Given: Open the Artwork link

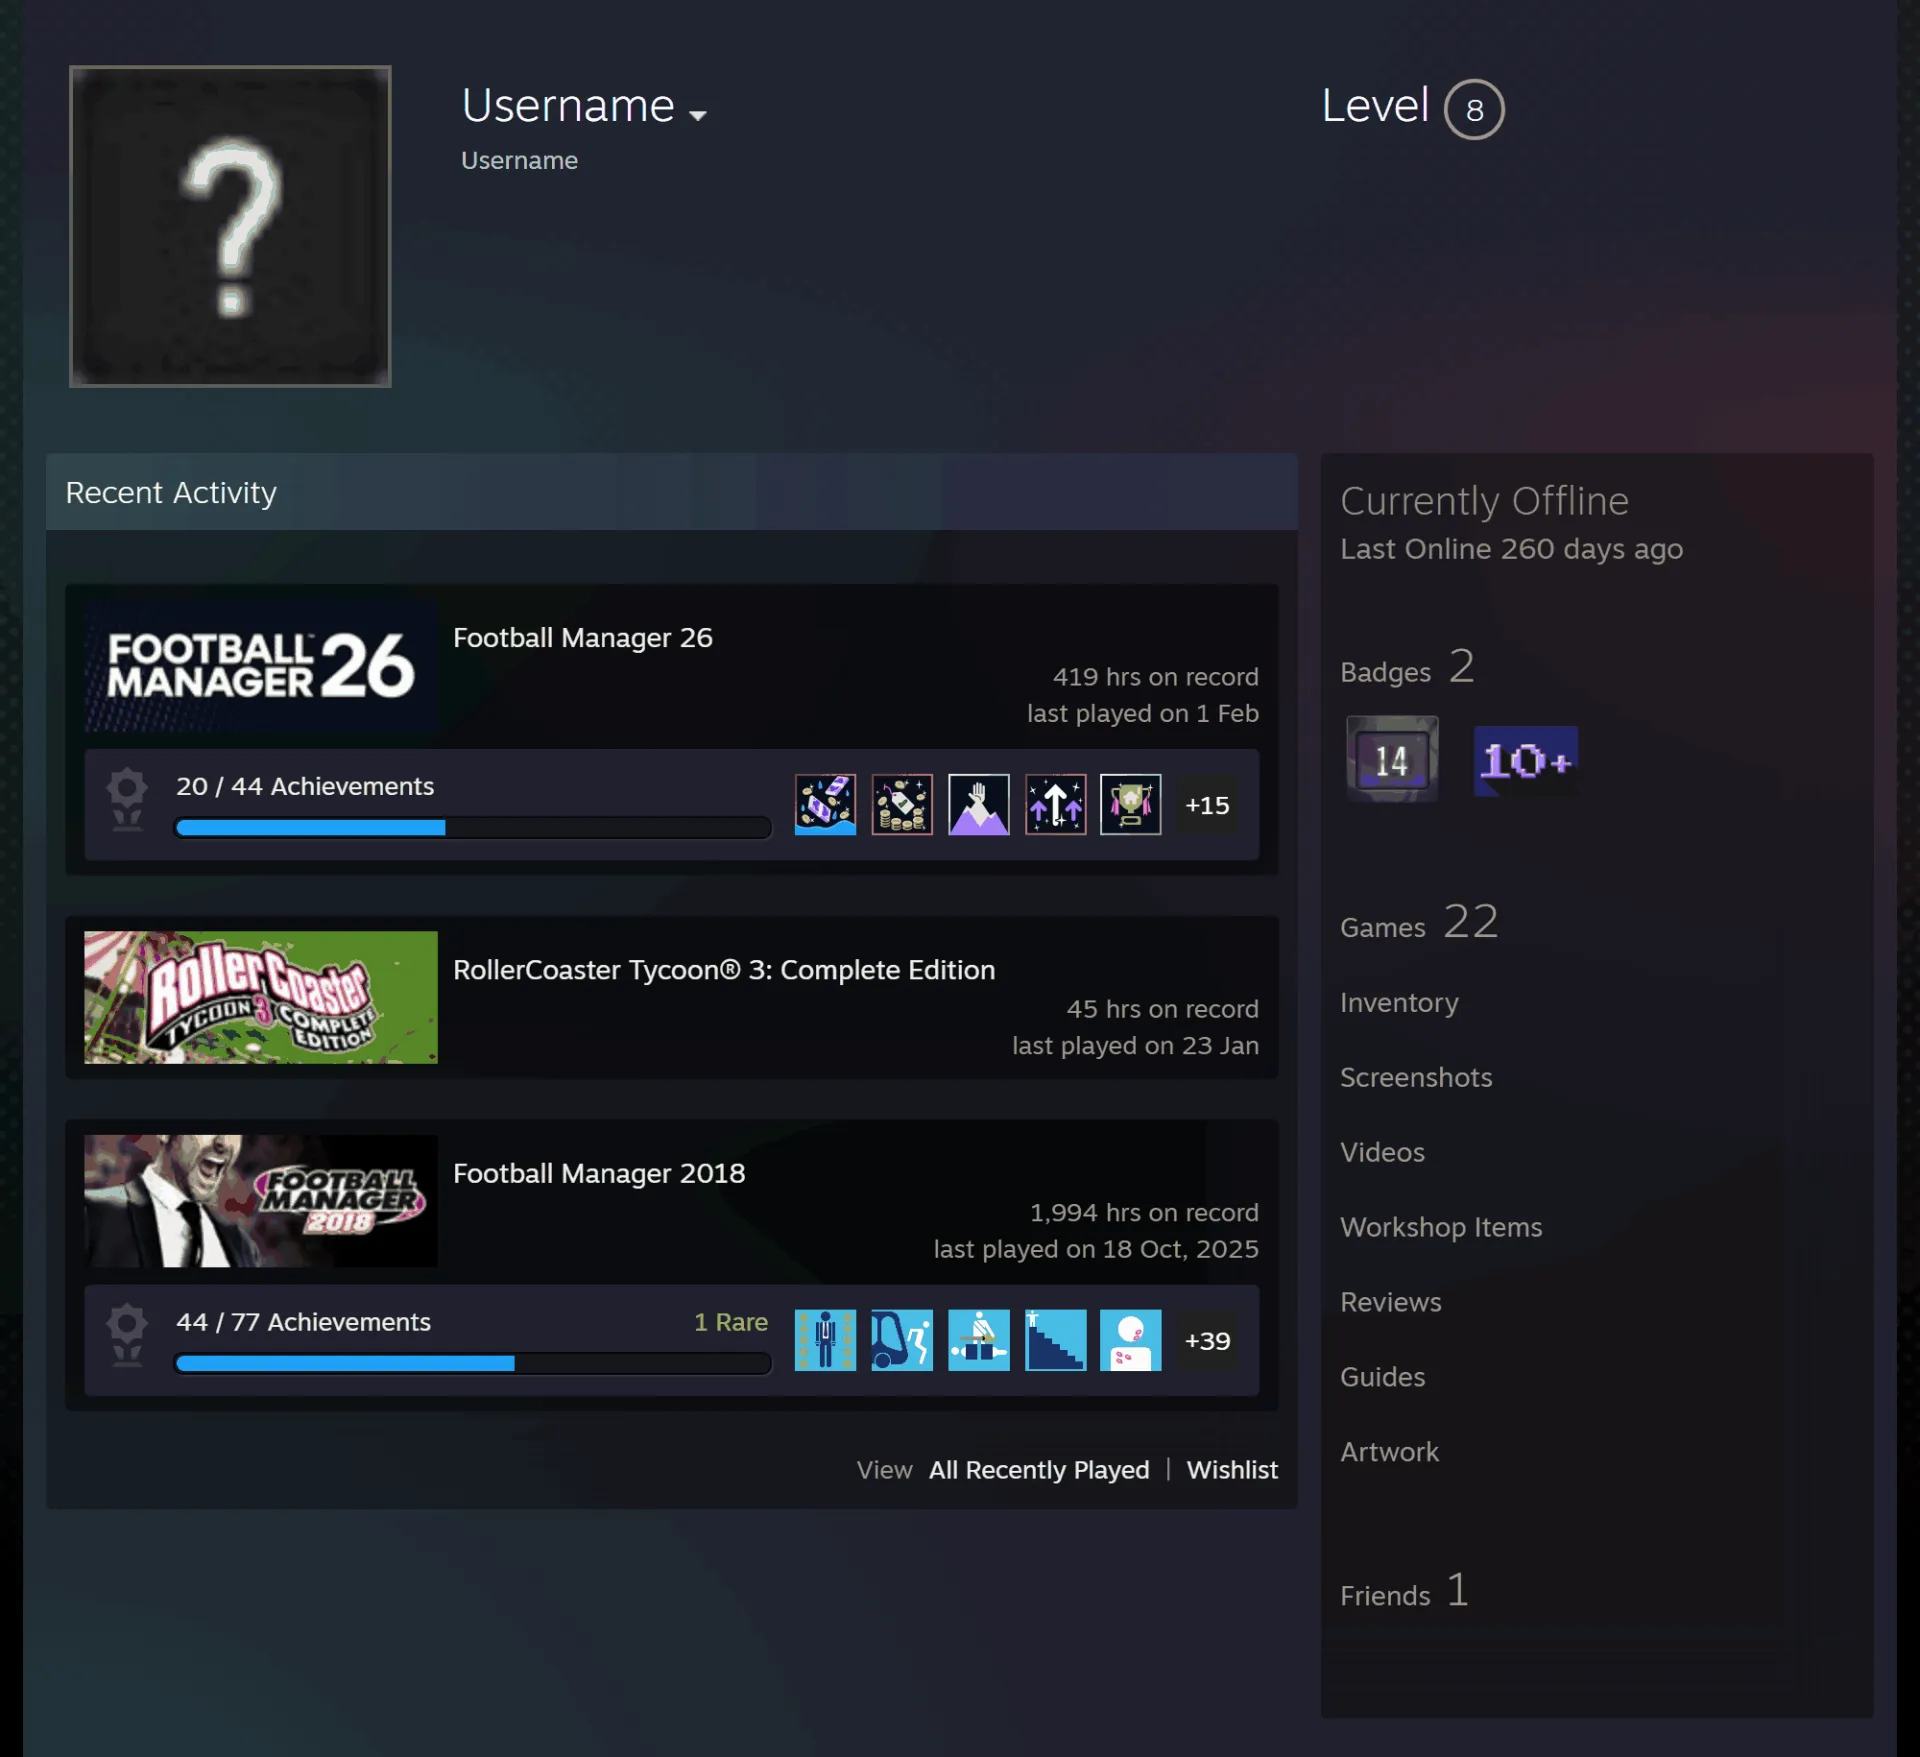Looking at the screenshot, I should [1389, 1453].
